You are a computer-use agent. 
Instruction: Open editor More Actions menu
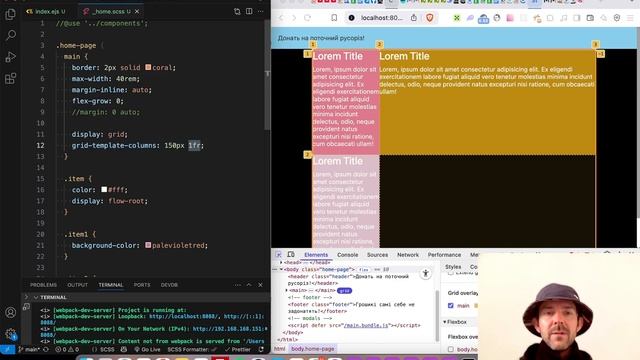coord(261,11)
